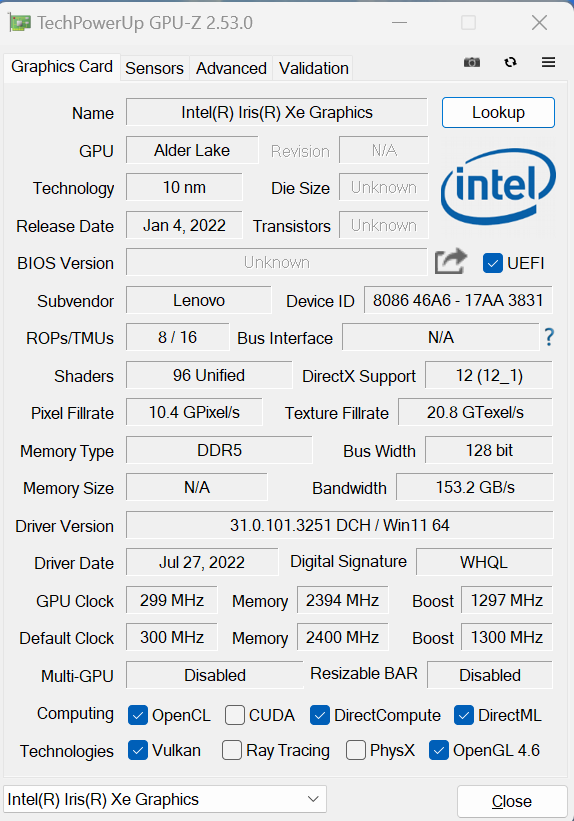This screenshot has height=821, width=574.
Task: Take a screenshot with the camera icon
Action: pos(471,62)
